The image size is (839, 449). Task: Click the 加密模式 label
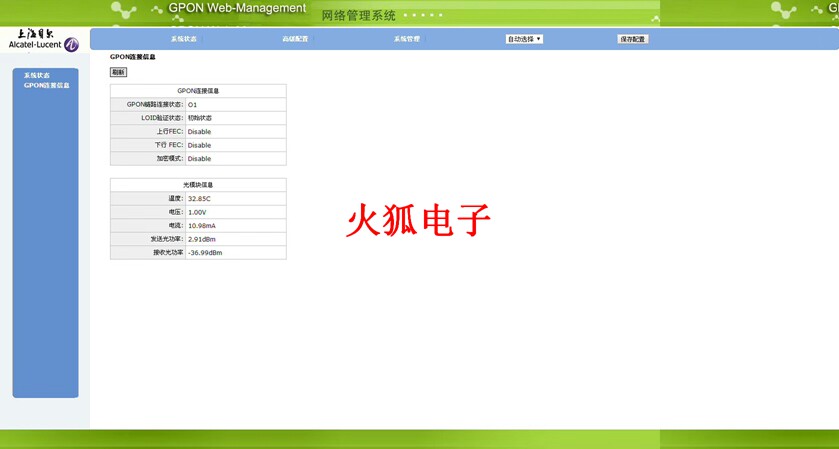tap(170, 158)
